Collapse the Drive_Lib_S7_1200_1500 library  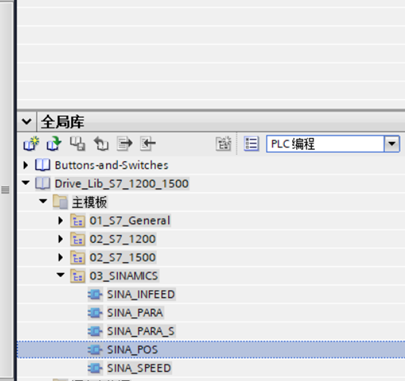(26, 183)
